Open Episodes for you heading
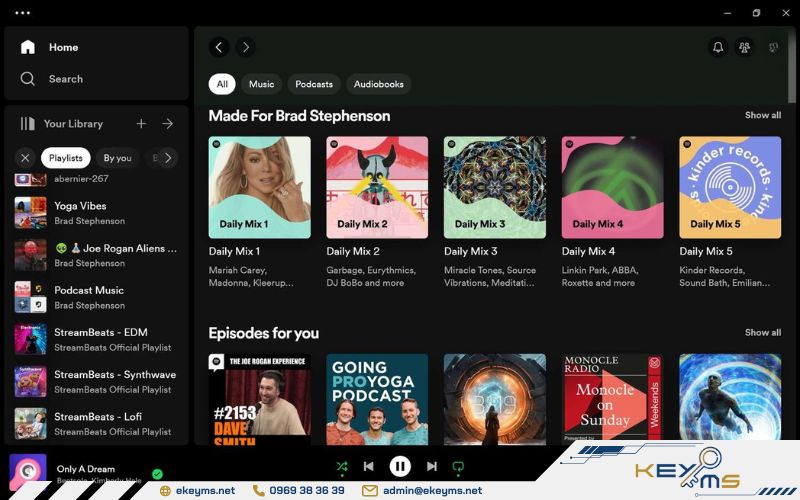Viewport: 800px width, 500px height. point(263,333)
